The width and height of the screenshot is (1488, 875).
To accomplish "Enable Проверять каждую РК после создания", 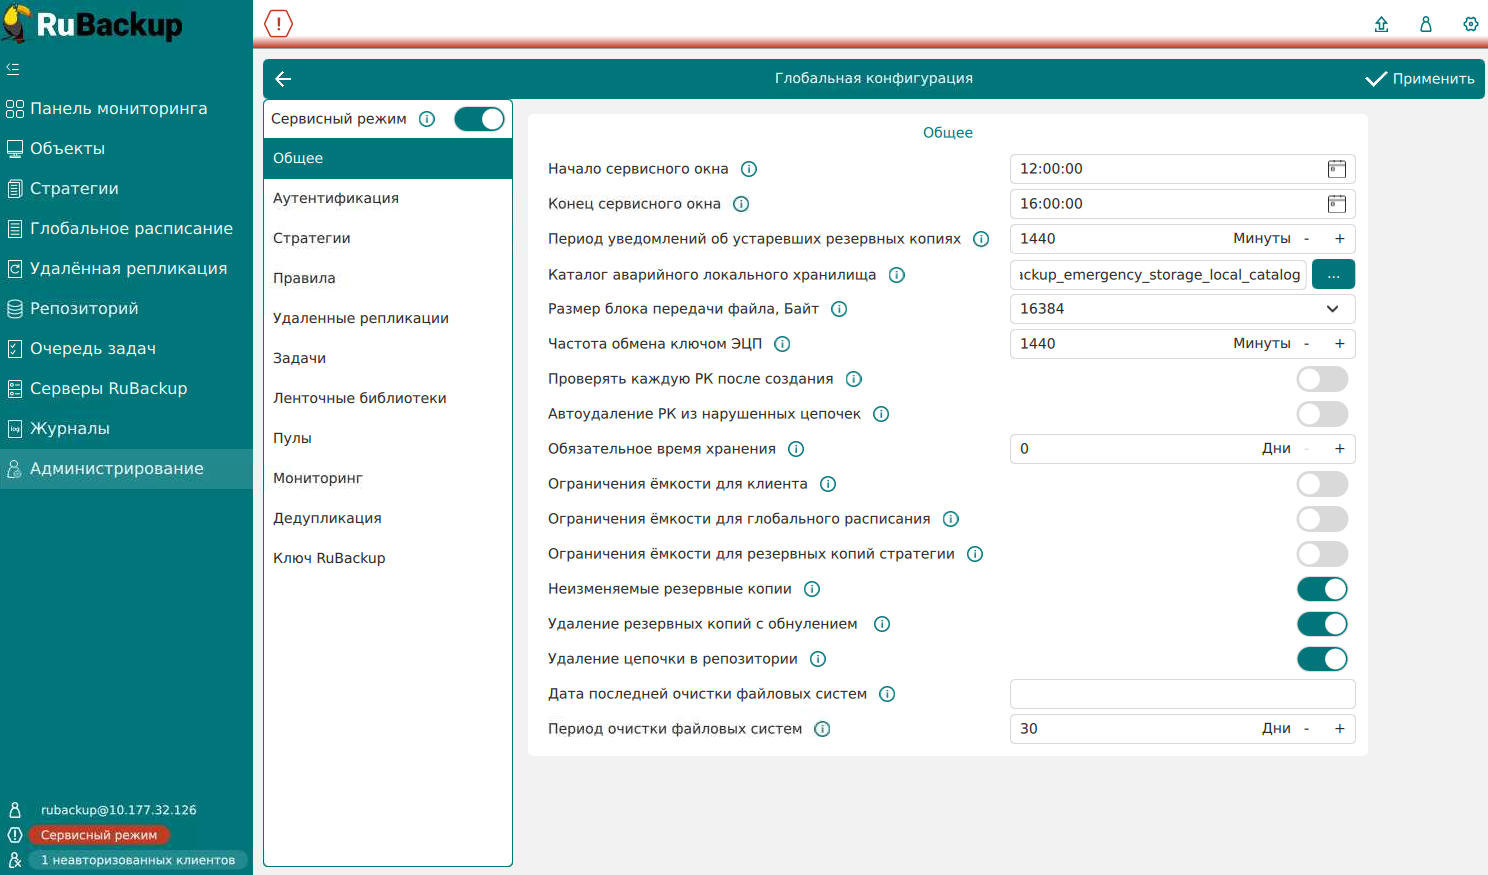I will click(1322, 379).
